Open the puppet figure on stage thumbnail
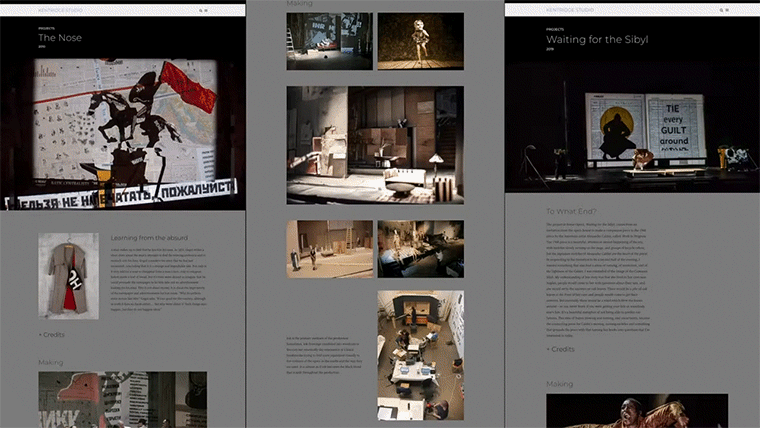This screenshot has height=428, width=760. (420, 41)
